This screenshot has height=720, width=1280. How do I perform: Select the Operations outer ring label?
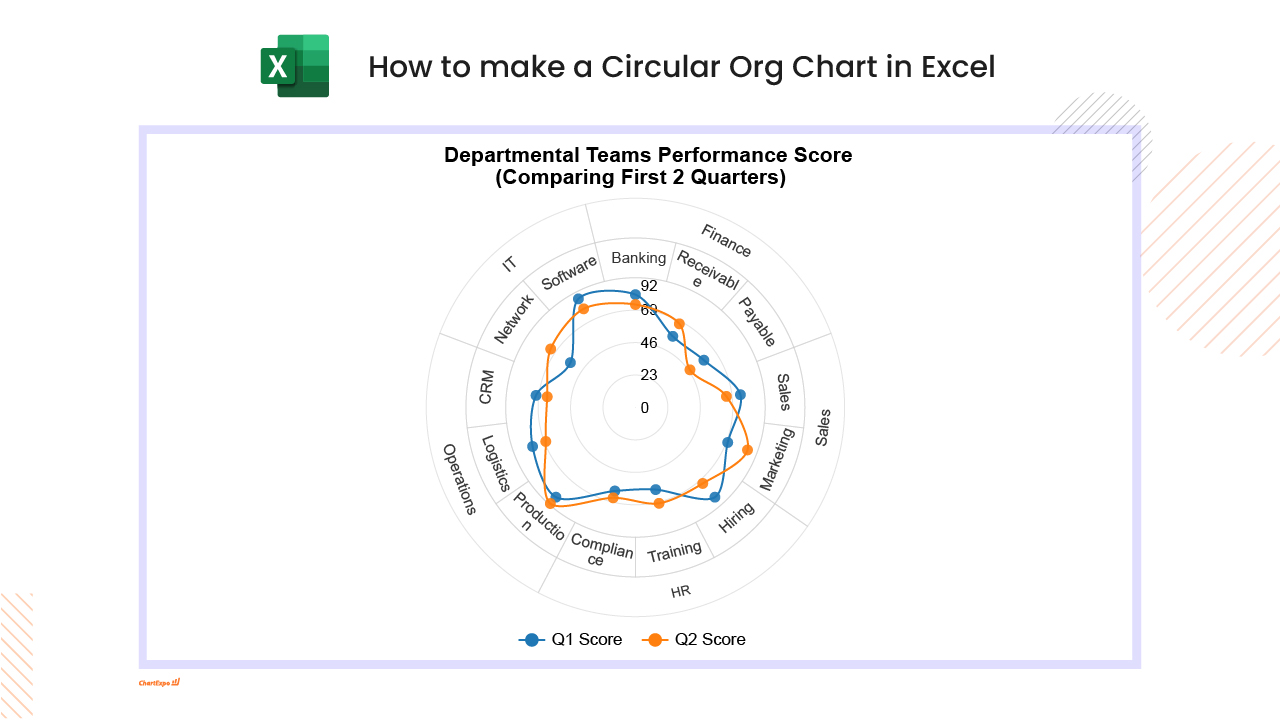point(459,479)
